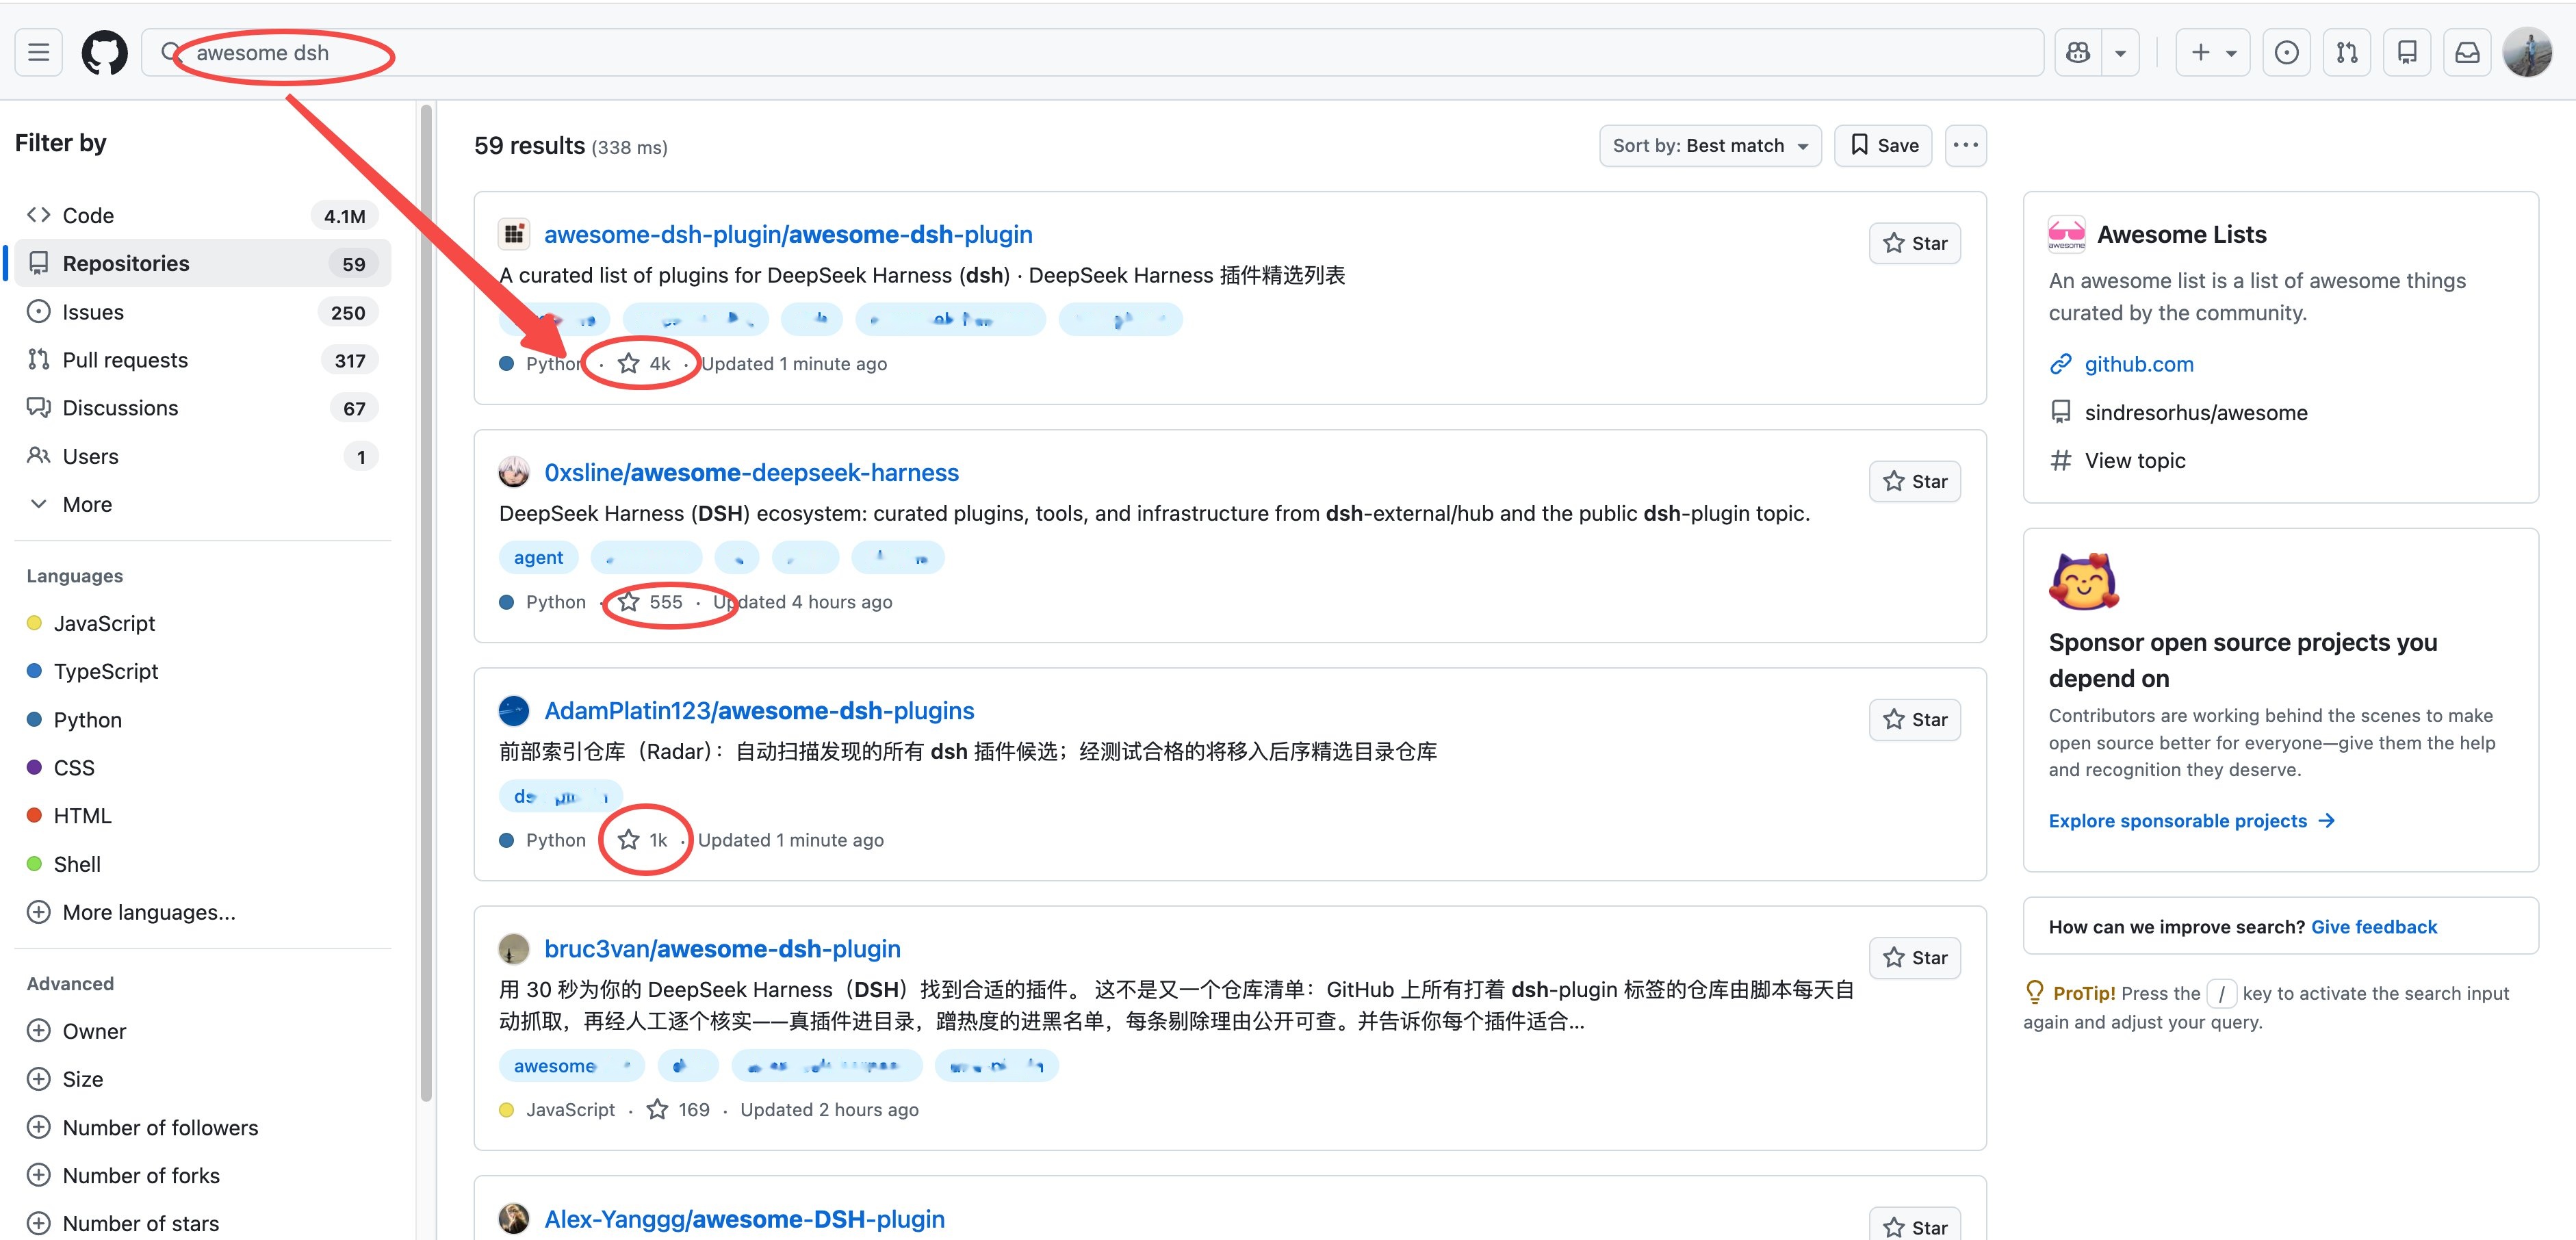Open the user profile avatar menu

[x=2527, y=52]
